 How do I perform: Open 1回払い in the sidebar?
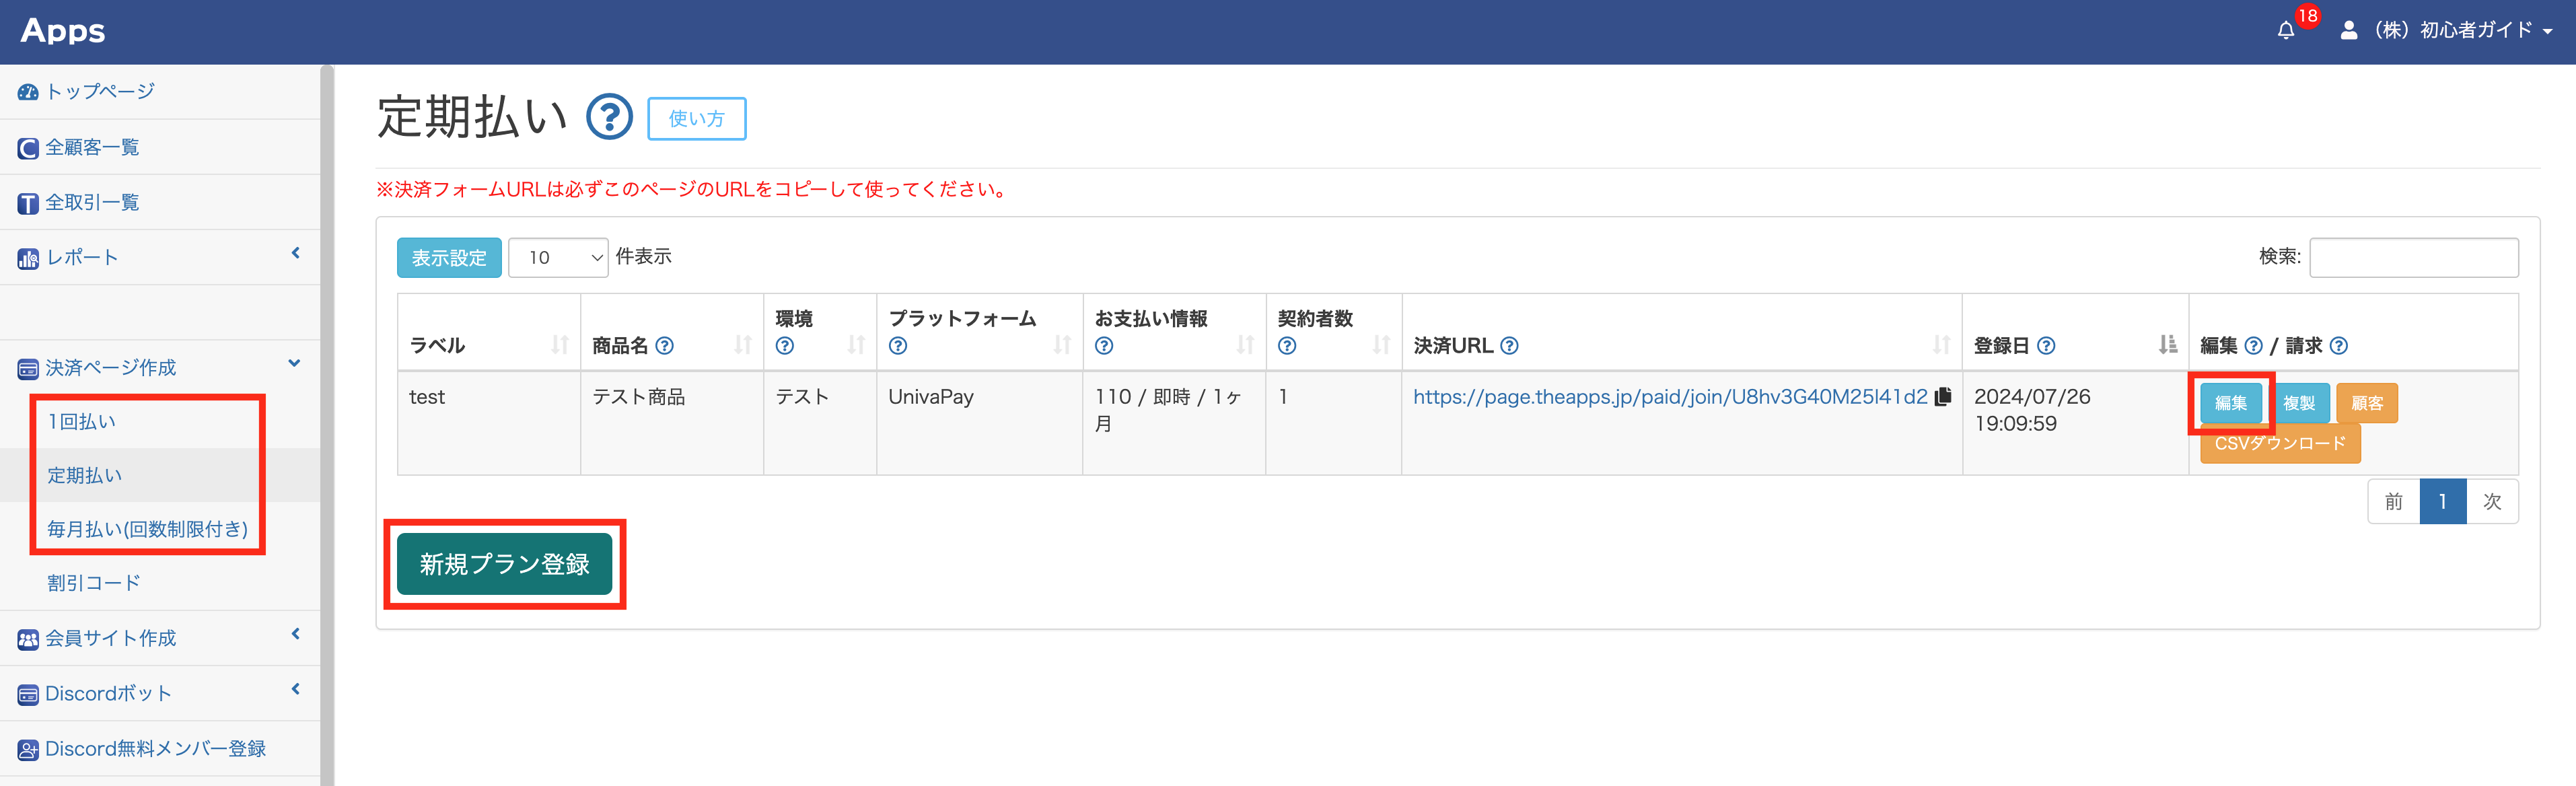coord(82,422)
